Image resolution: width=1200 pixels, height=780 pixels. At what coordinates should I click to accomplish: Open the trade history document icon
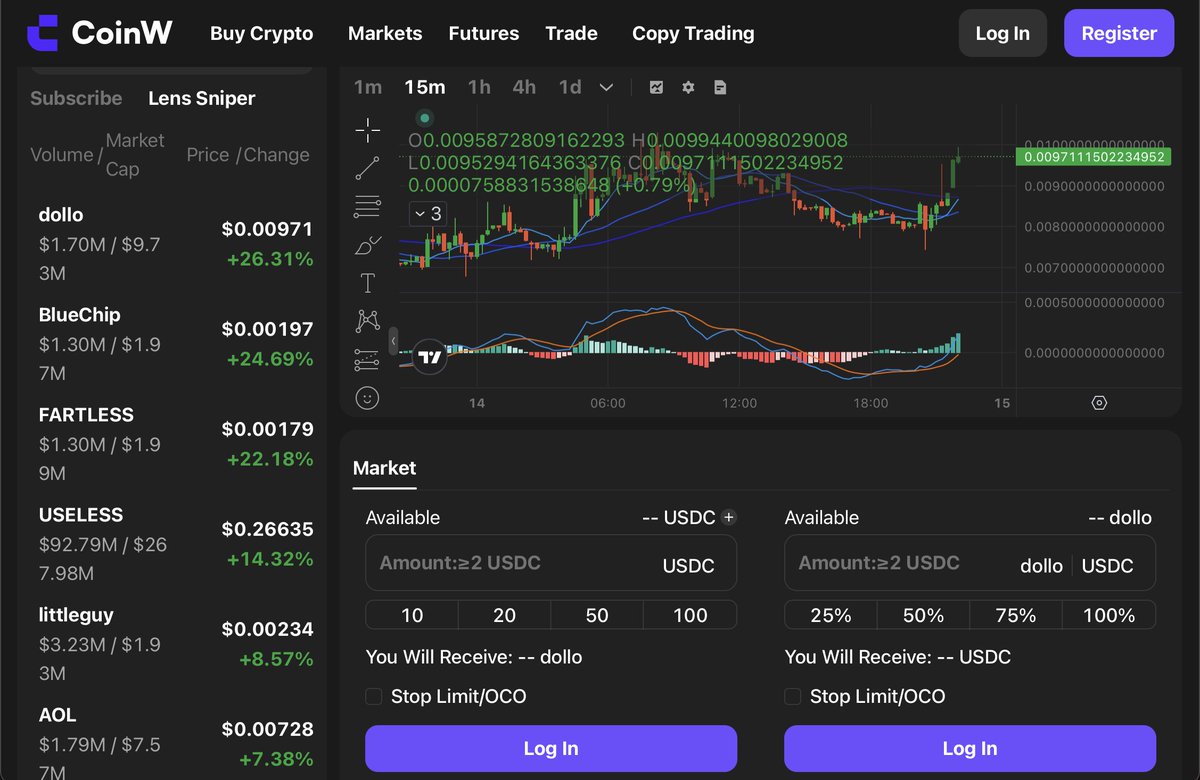720,87
